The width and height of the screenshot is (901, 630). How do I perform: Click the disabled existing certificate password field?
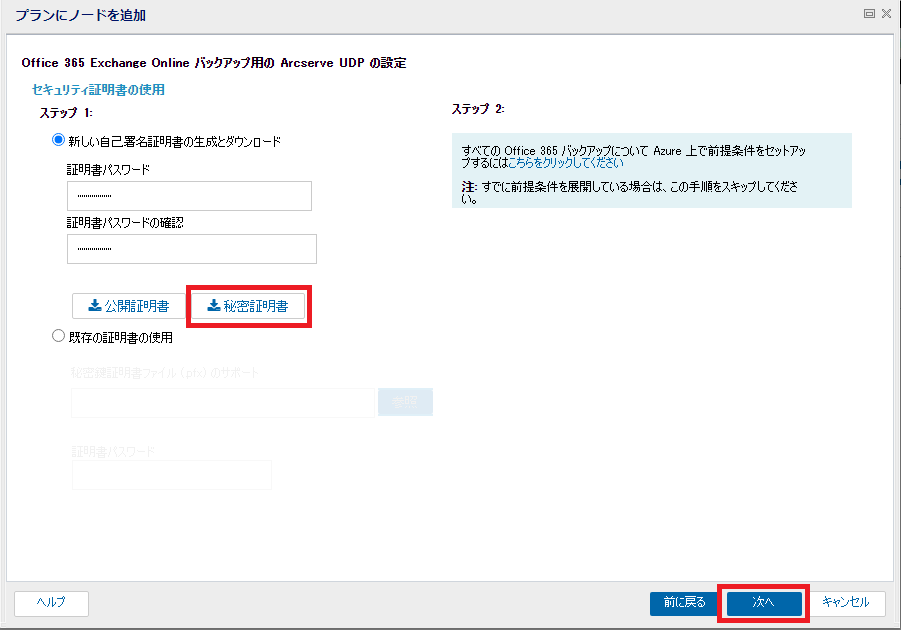pos(172,474)
